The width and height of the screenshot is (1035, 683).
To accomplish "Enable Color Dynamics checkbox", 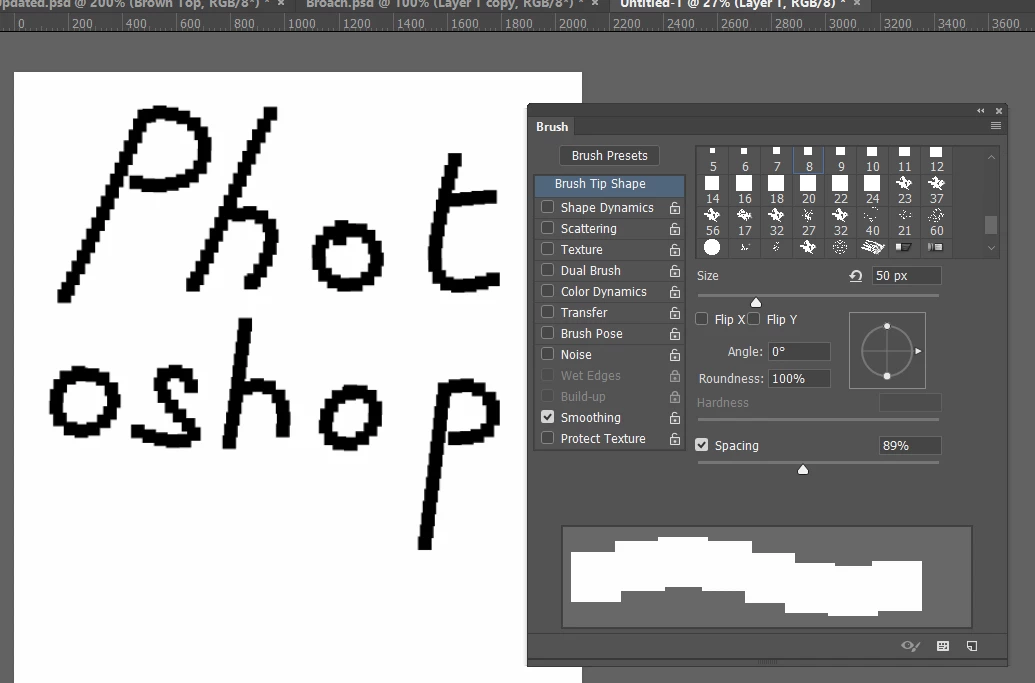I will point(547,291).
